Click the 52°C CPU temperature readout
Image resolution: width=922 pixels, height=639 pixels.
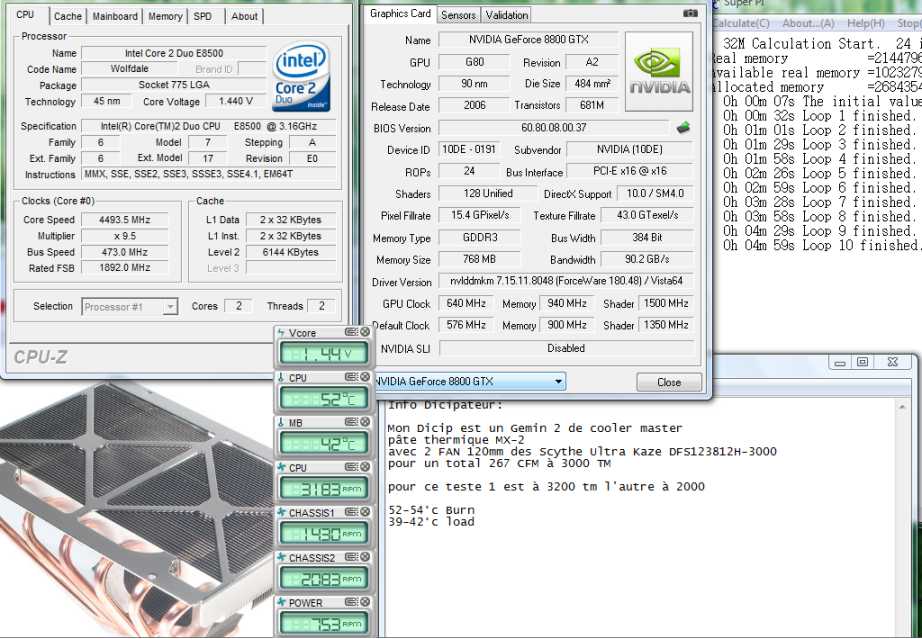(324, 398)
